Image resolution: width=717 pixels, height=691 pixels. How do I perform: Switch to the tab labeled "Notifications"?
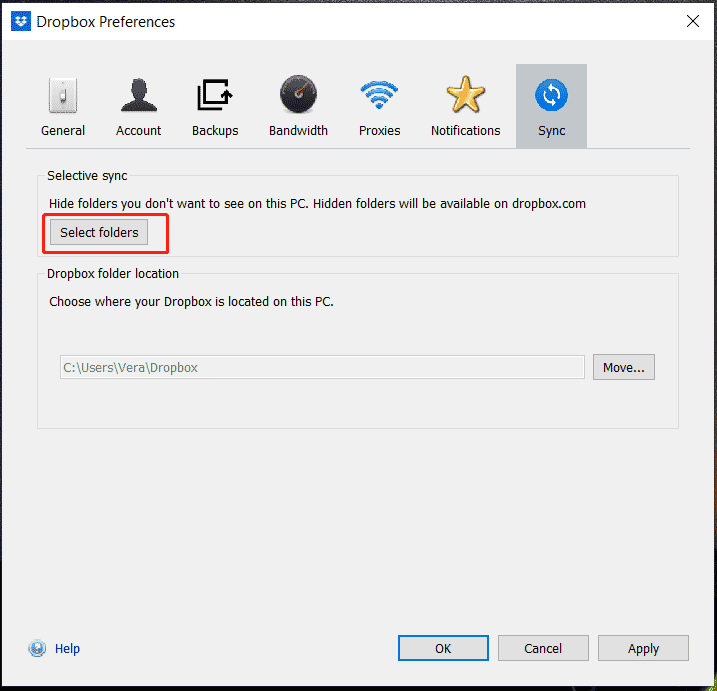pos(465,131)
